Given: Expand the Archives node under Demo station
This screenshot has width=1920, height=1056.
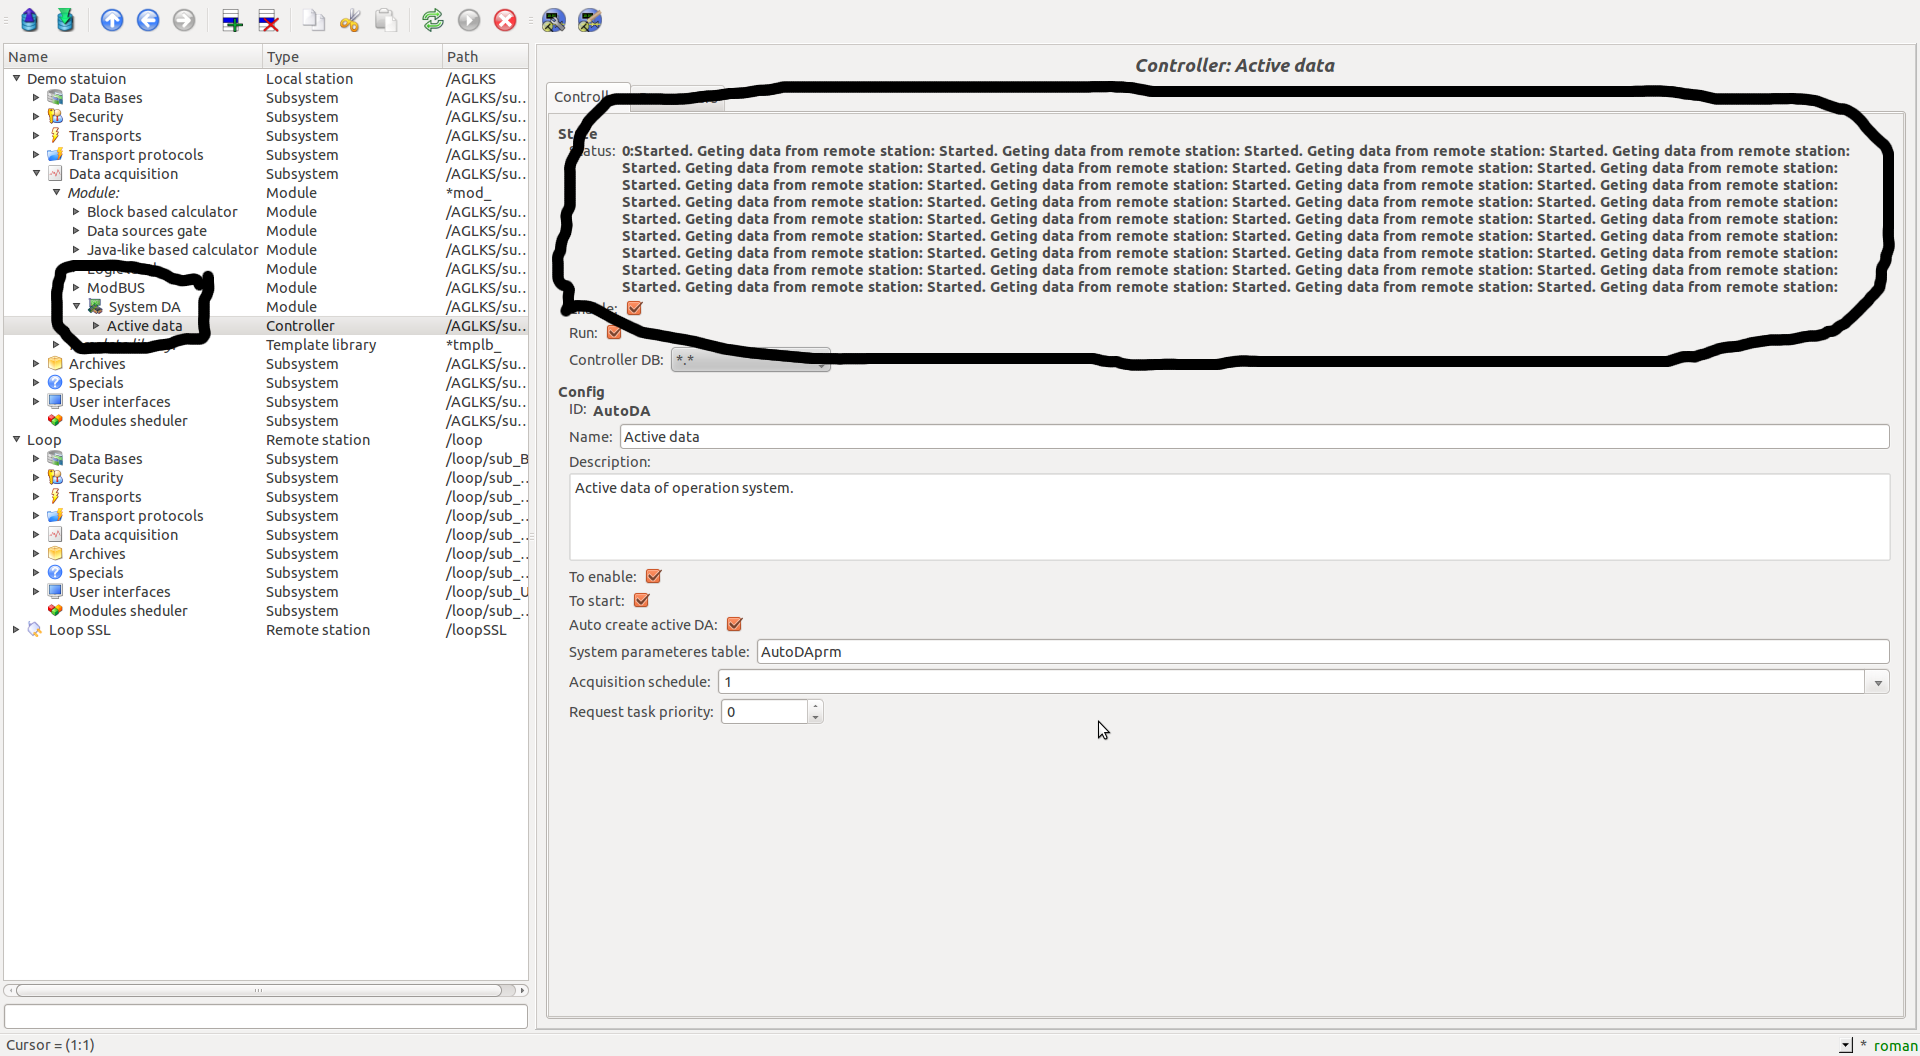Looking at the screenshot, I should coord(36,364).
